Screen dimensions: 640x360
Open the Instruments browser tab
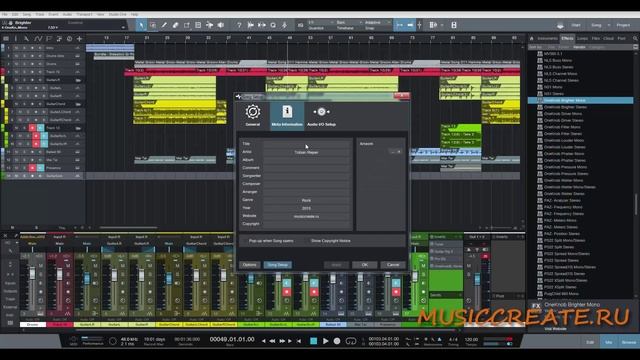coord(547,38)
